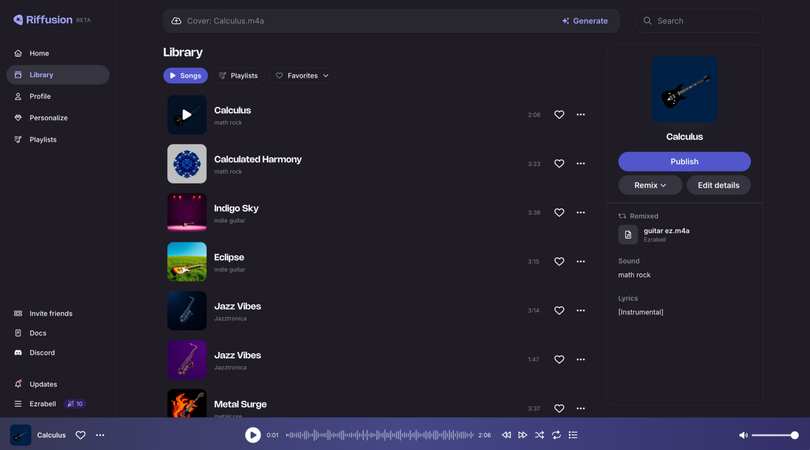Skip to next track
Image resolution: width=810 pixels, height=450 pixels.
coord(523,435)
